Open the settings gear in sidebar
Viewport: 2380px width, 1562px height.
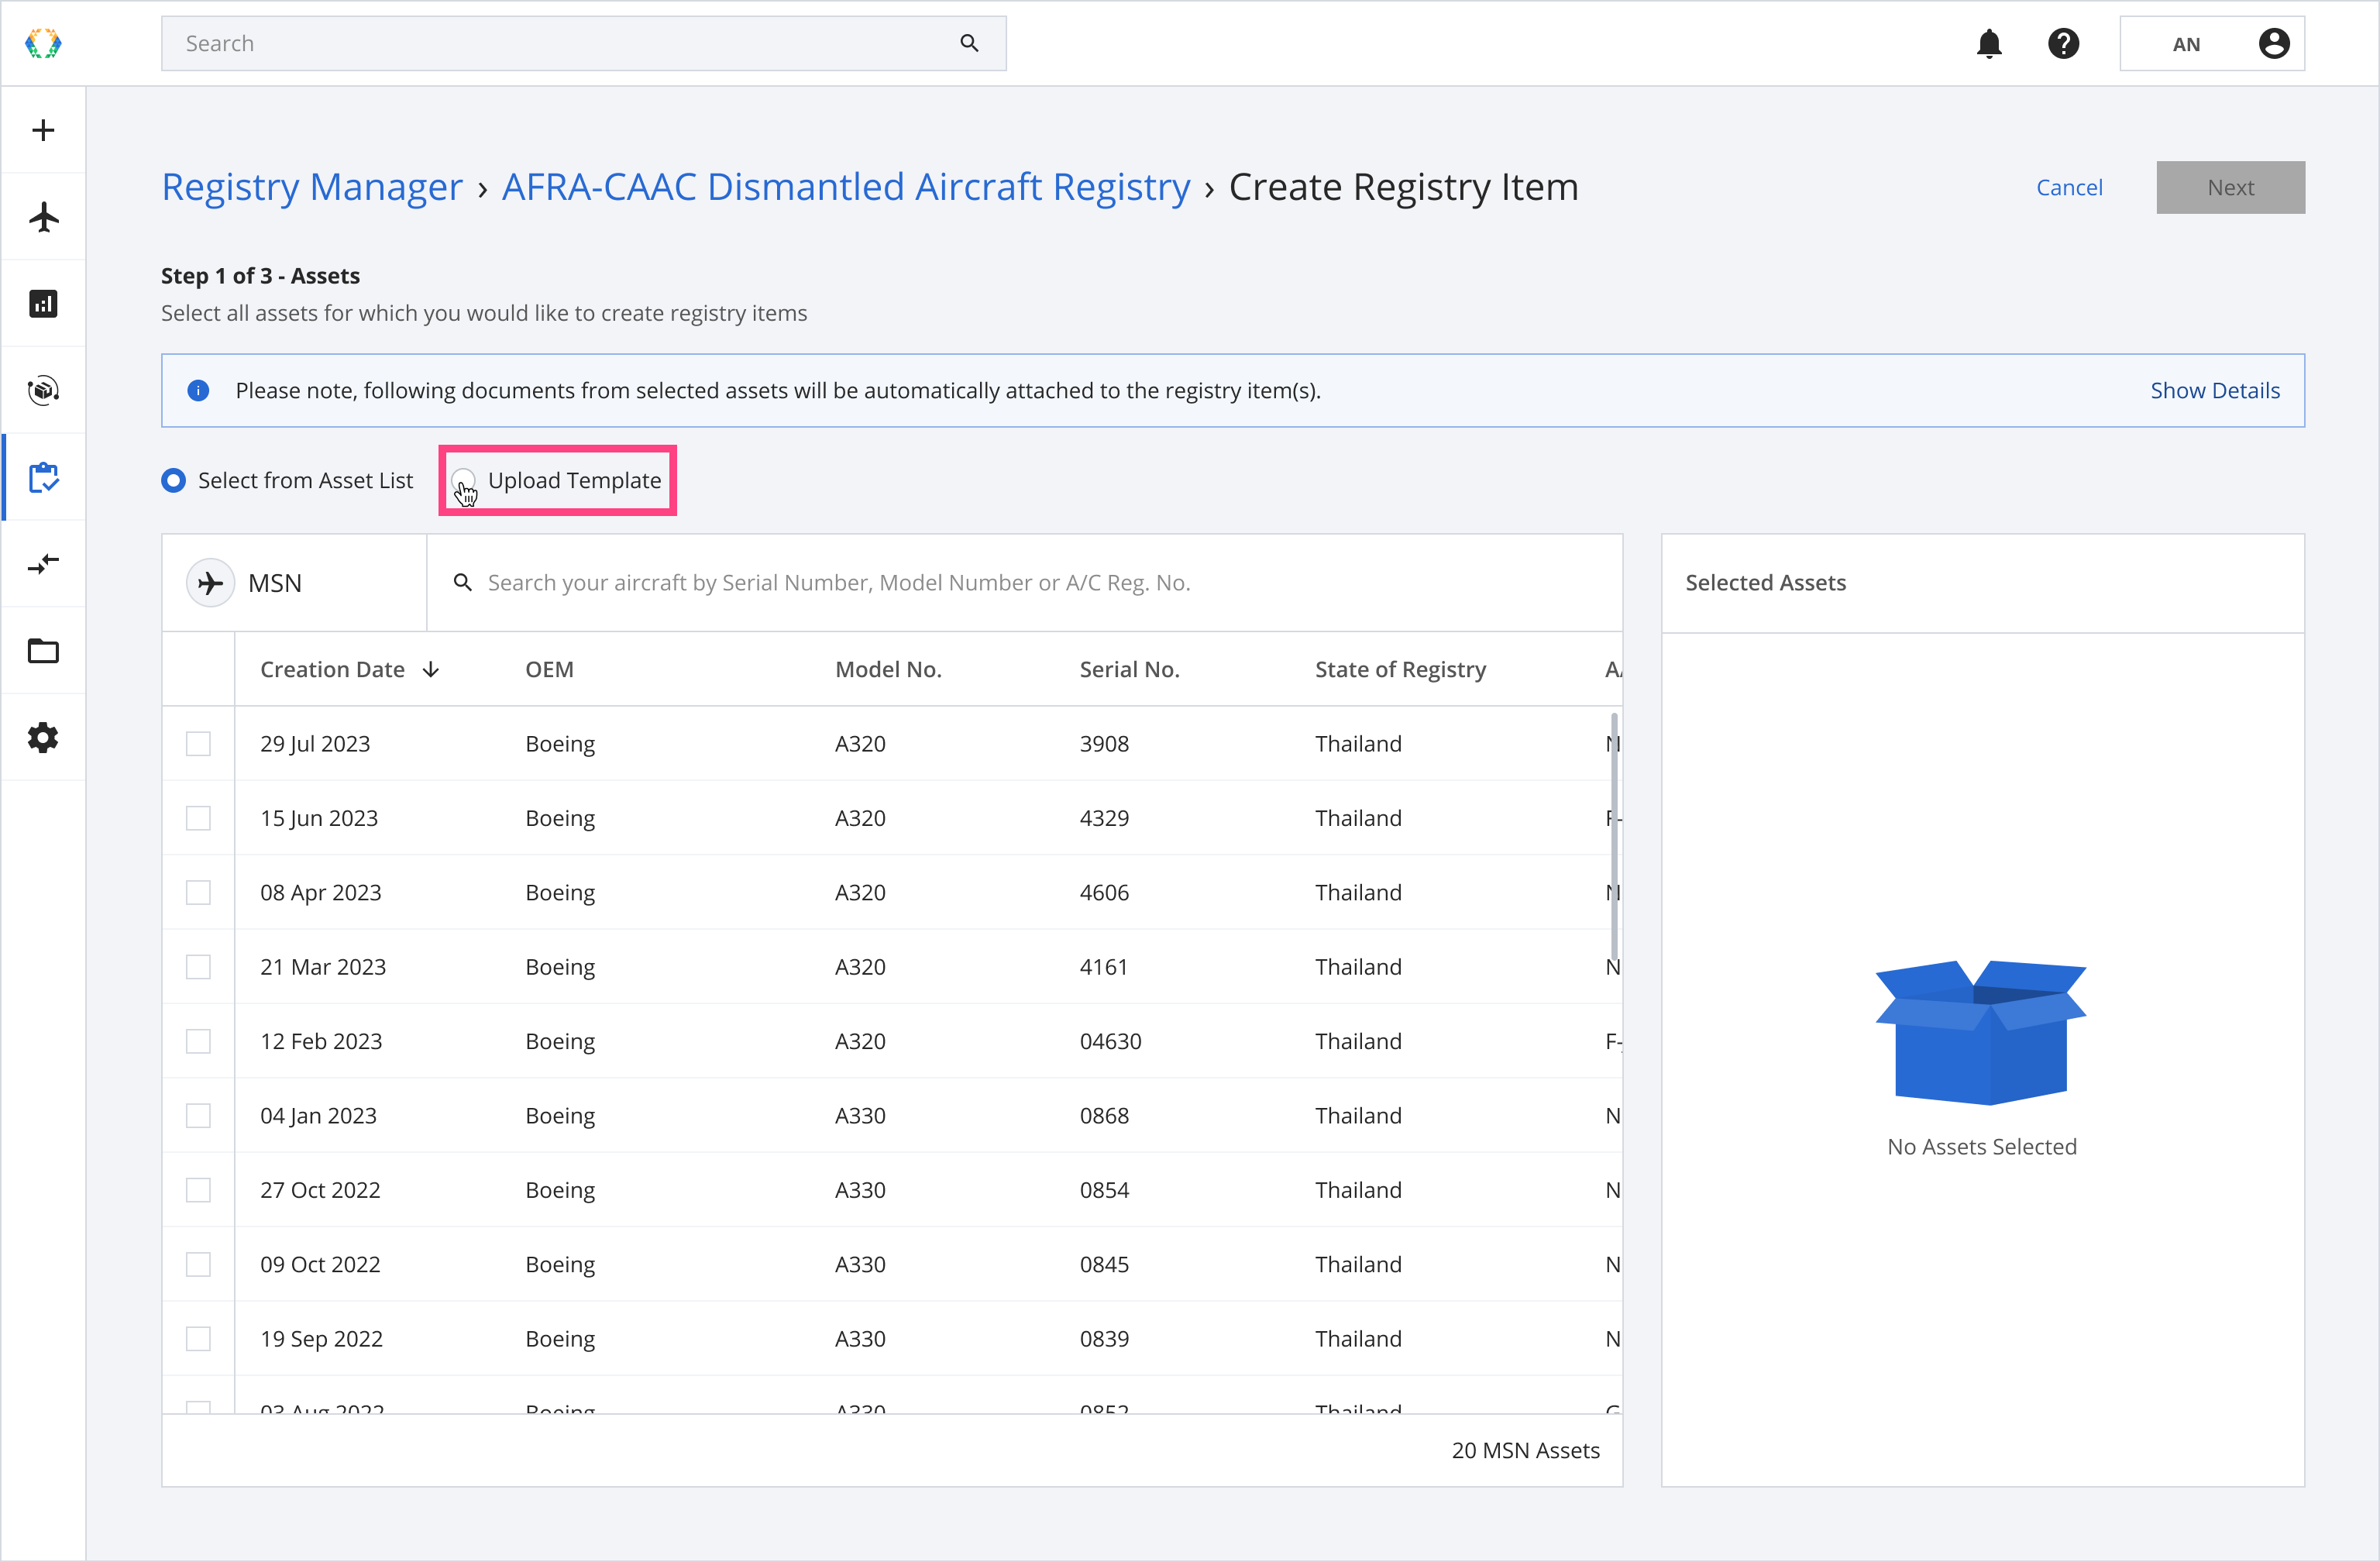[x=43, y=738]
